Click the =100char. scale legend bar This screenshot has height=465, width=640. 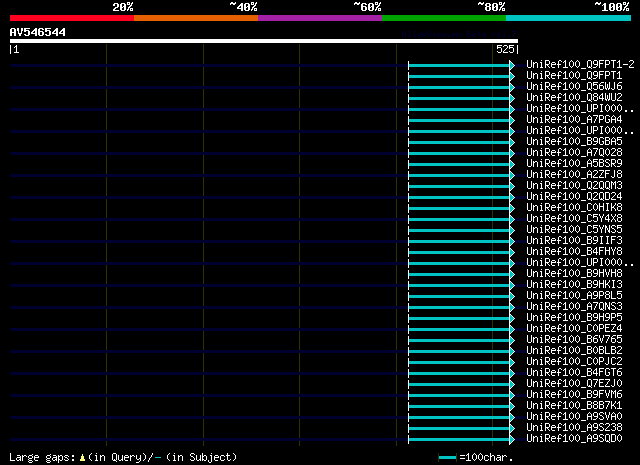tap(447, 458)
